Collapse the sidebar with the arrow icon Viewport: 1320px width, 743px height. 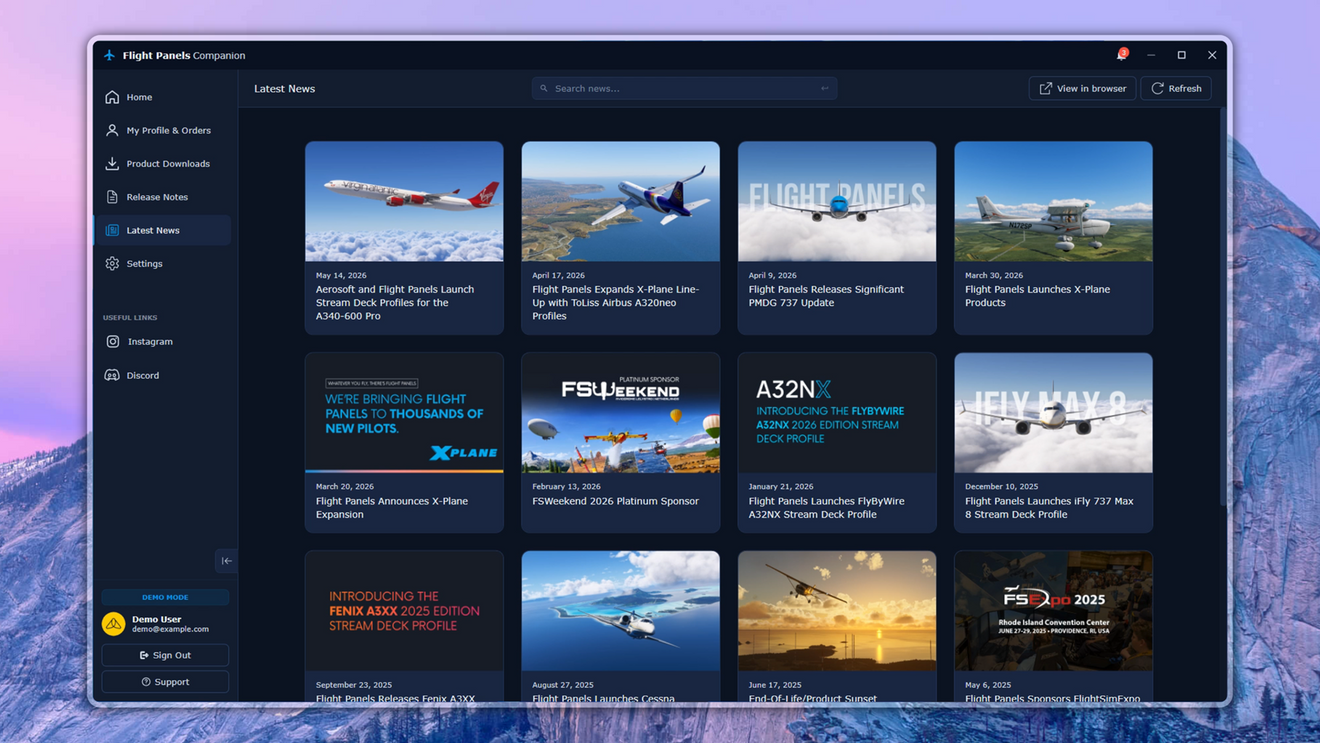(226, 561)
